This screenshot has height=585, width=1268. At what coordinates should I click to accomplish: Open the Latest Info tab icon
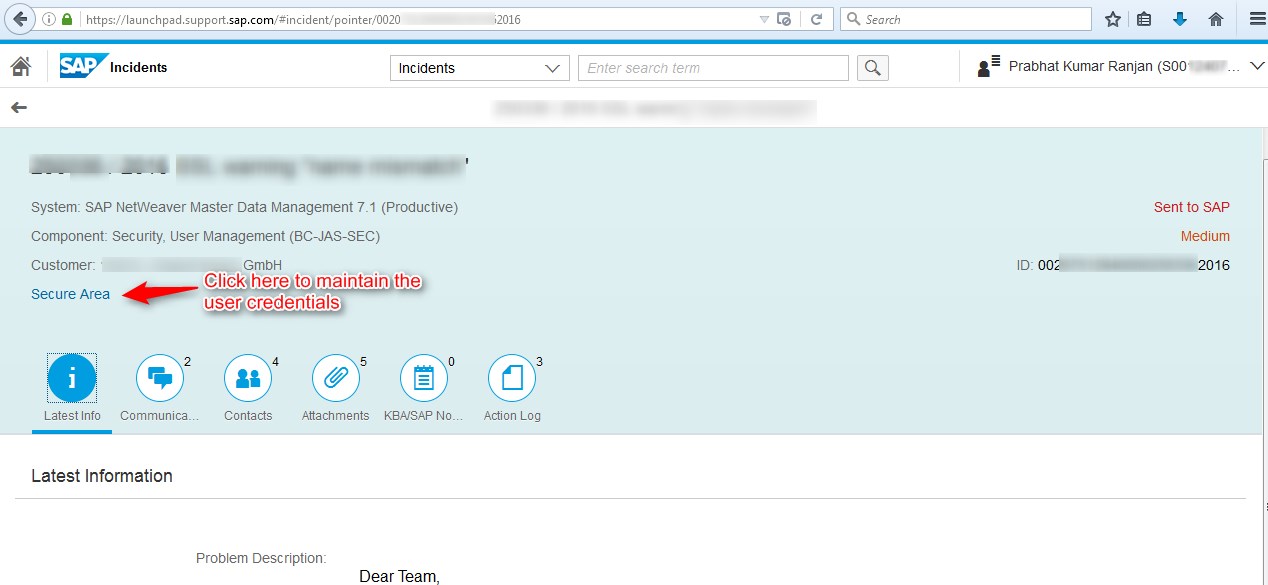click(x=72, y=379)
